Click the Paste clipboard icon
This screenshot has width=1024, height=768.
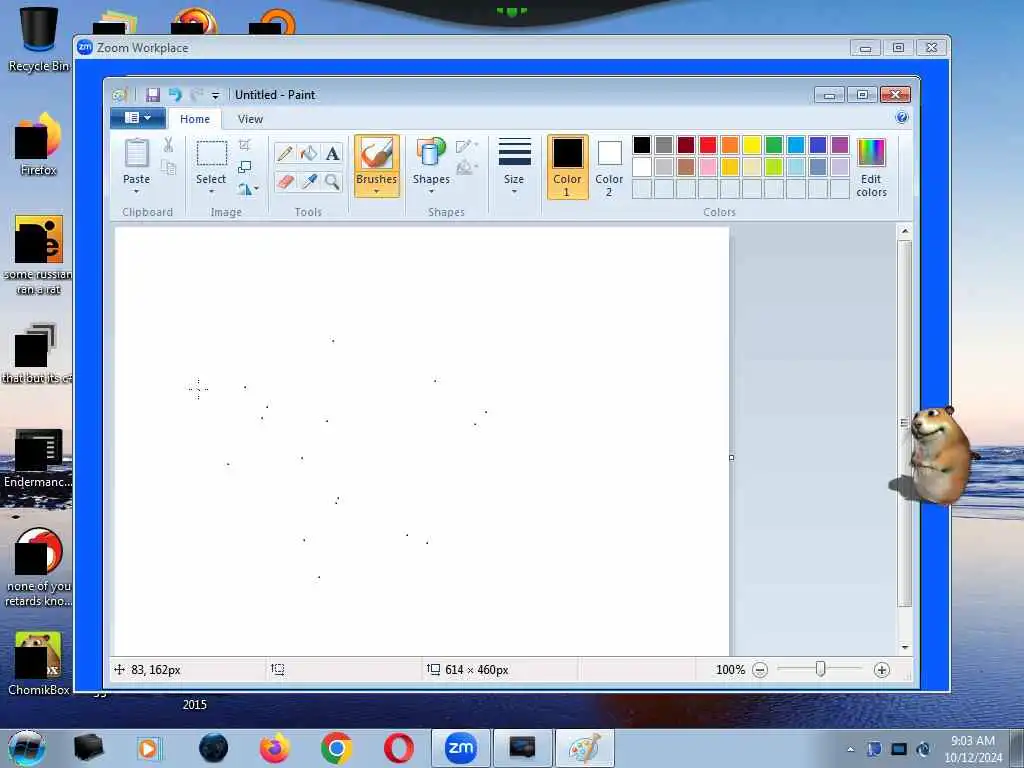(136, 154)
